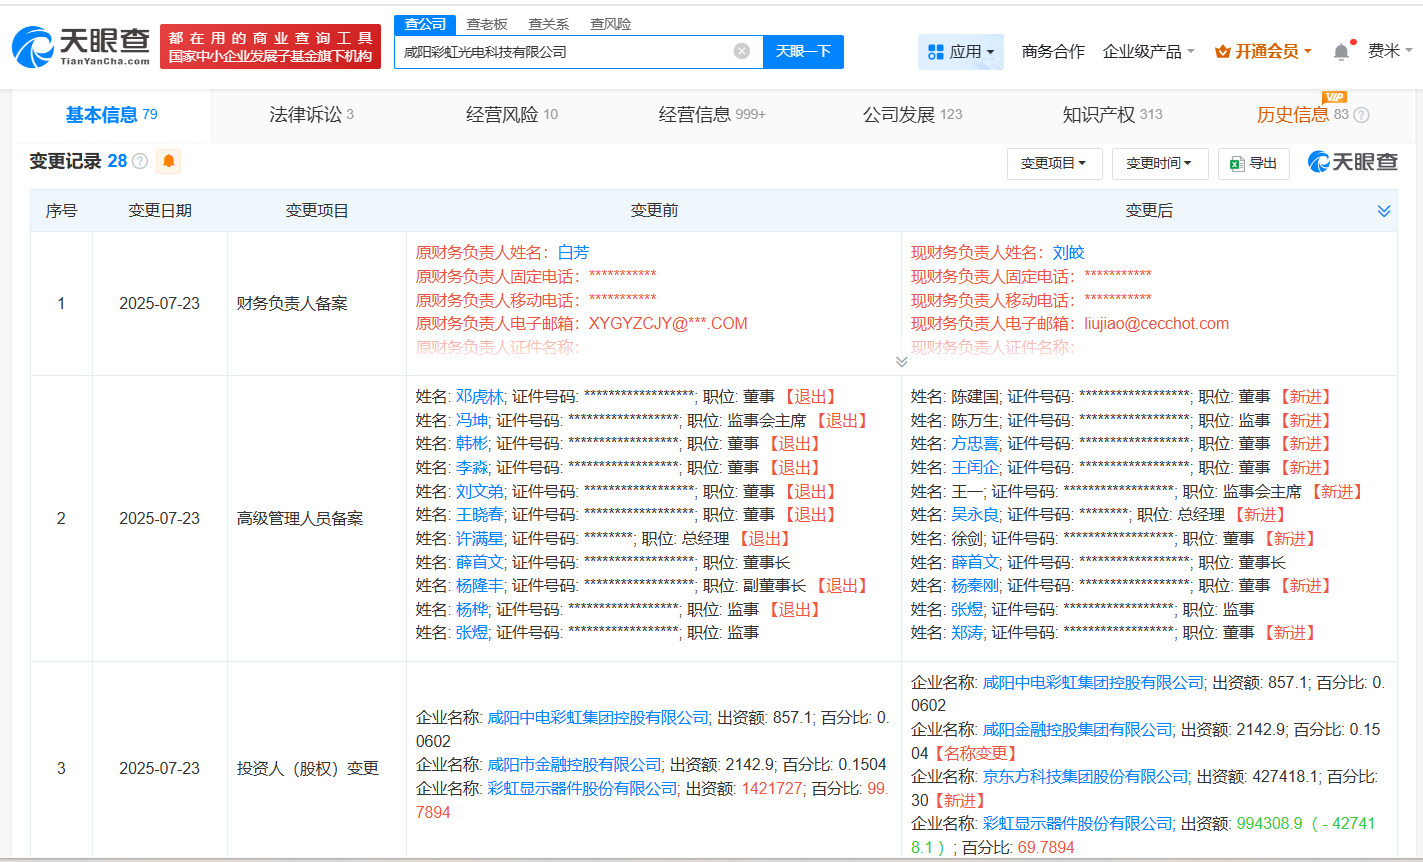Click the orange alert bell next to 变更记录
The image size is (1423, 862).
[x=167, y=161]
